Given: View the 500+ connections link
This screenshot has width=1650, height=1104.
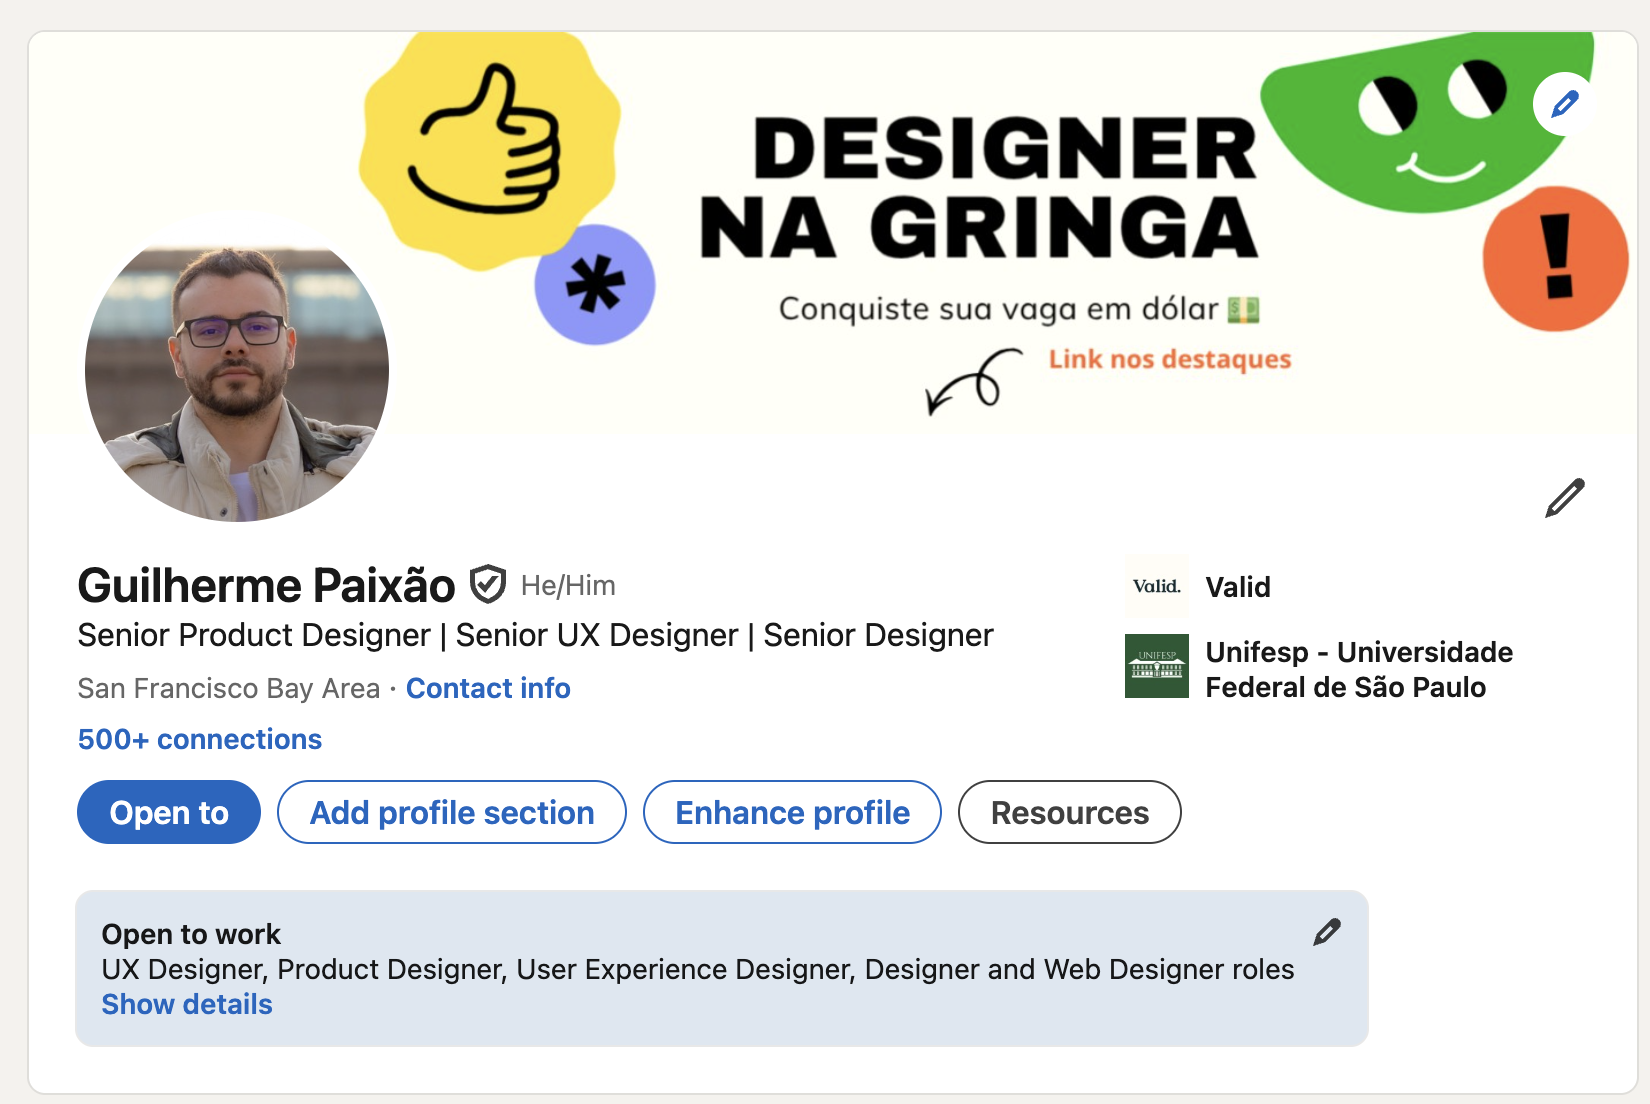Looking at the screenshot, I should 200,740.
